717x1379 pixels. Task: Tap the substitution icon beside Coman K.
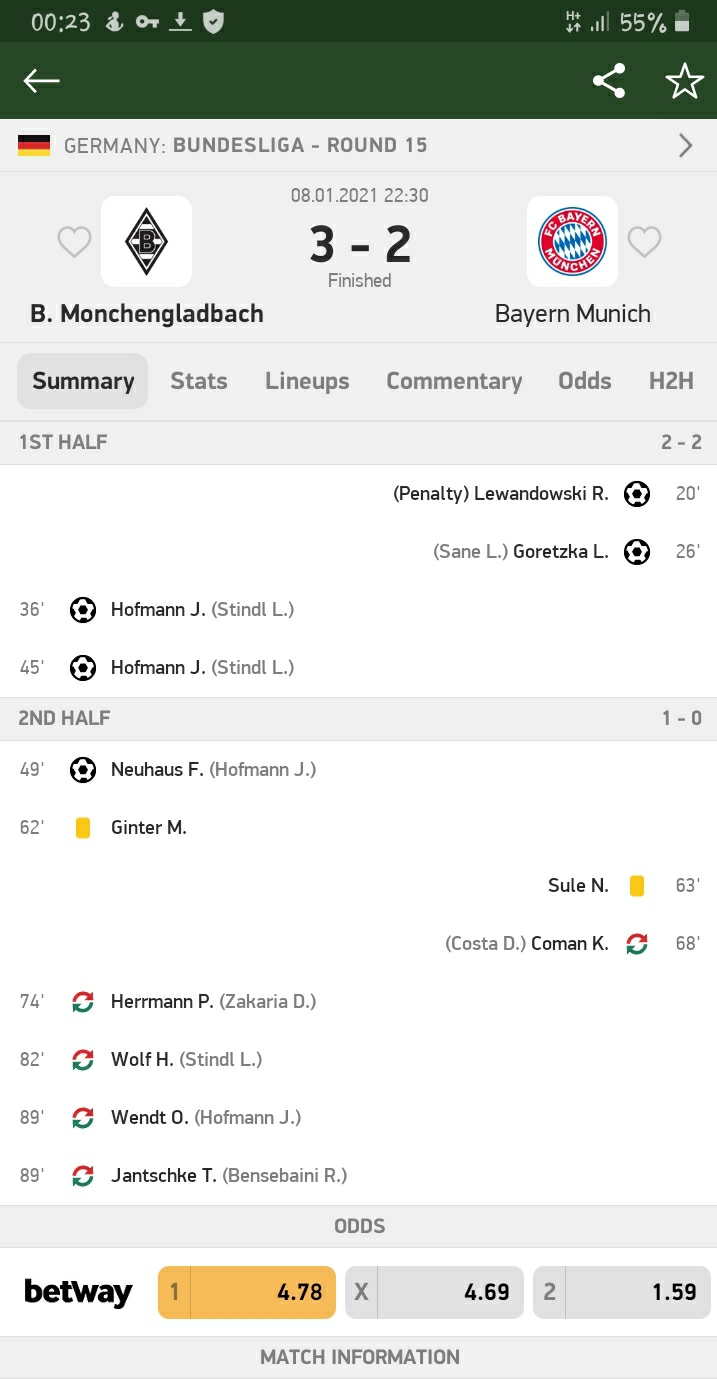pos(637,943)
